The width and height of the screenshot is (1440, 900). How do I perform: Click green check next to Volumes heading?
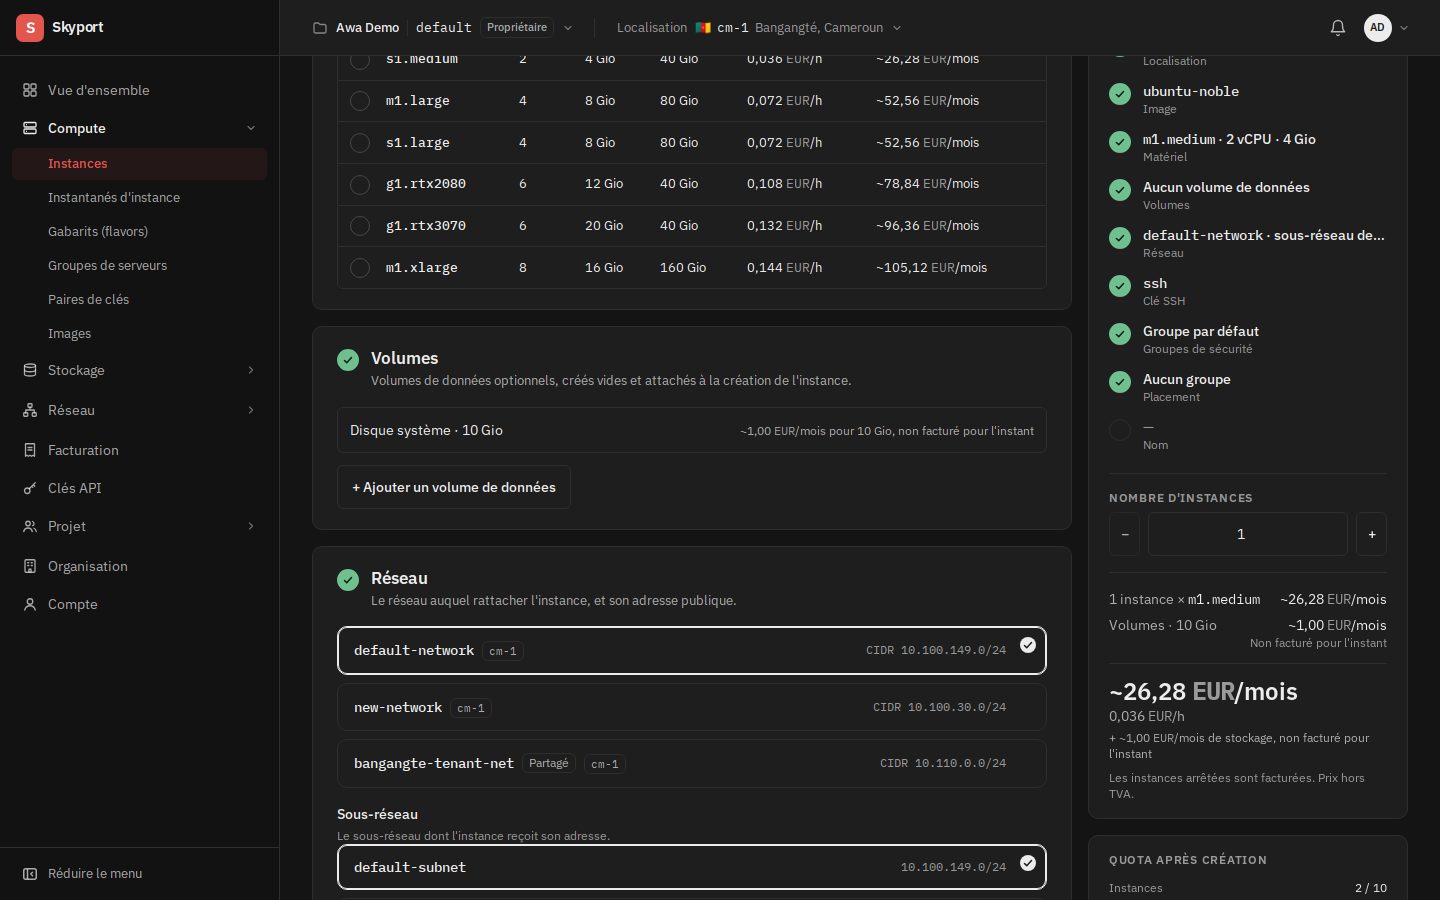[348, 360]
